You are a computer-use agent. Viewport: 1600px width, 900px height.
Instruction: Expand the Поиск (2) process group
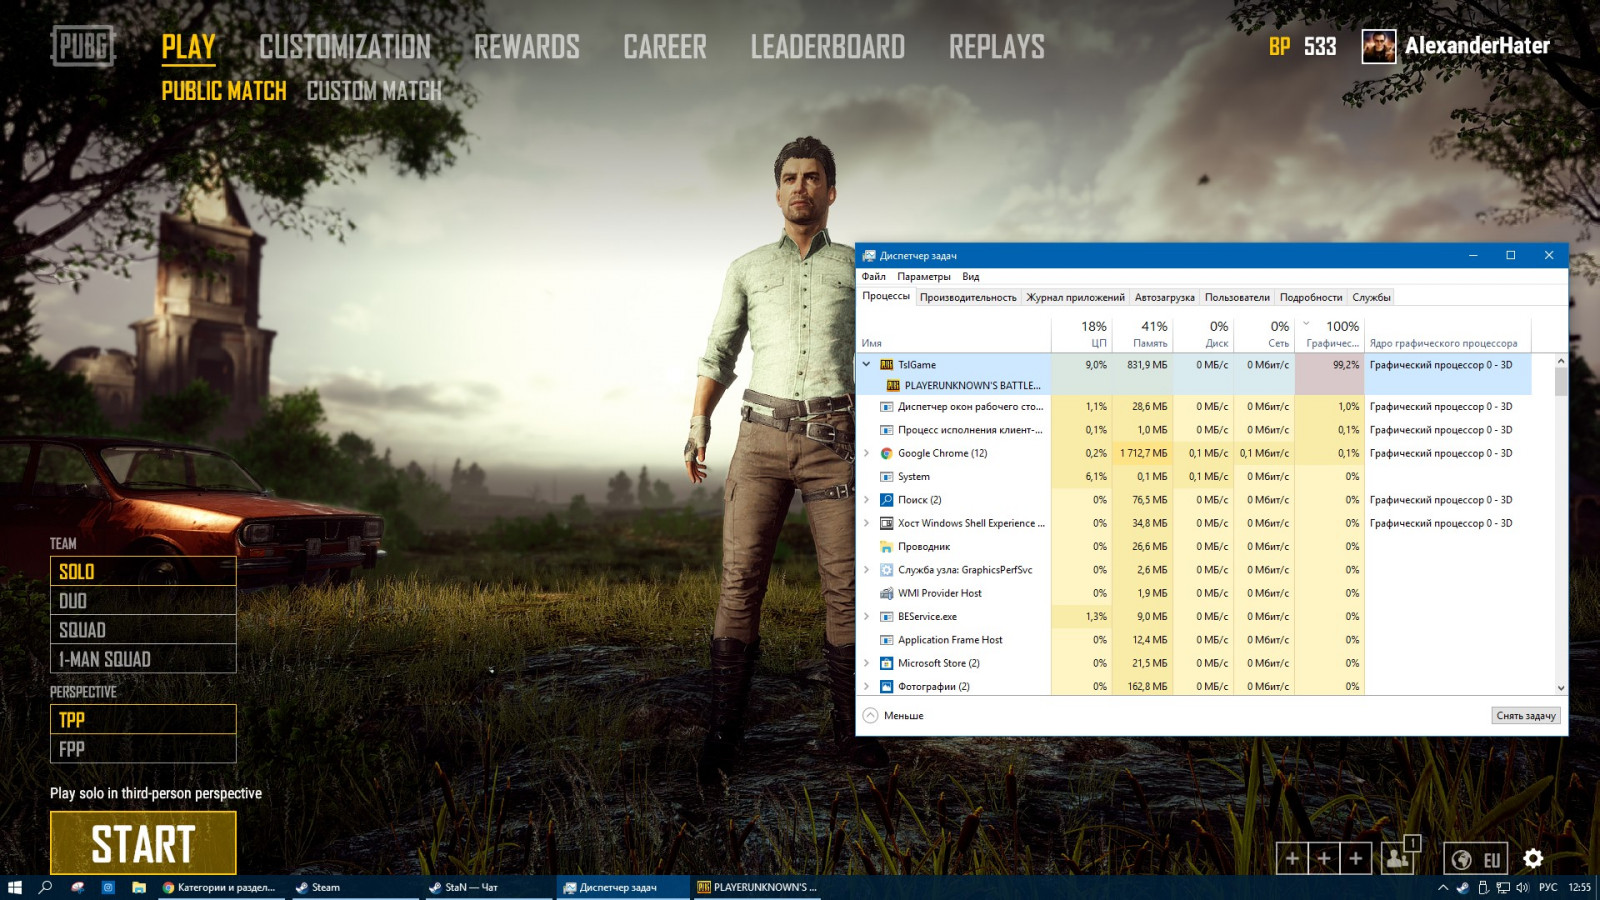(x=867, y=500)
